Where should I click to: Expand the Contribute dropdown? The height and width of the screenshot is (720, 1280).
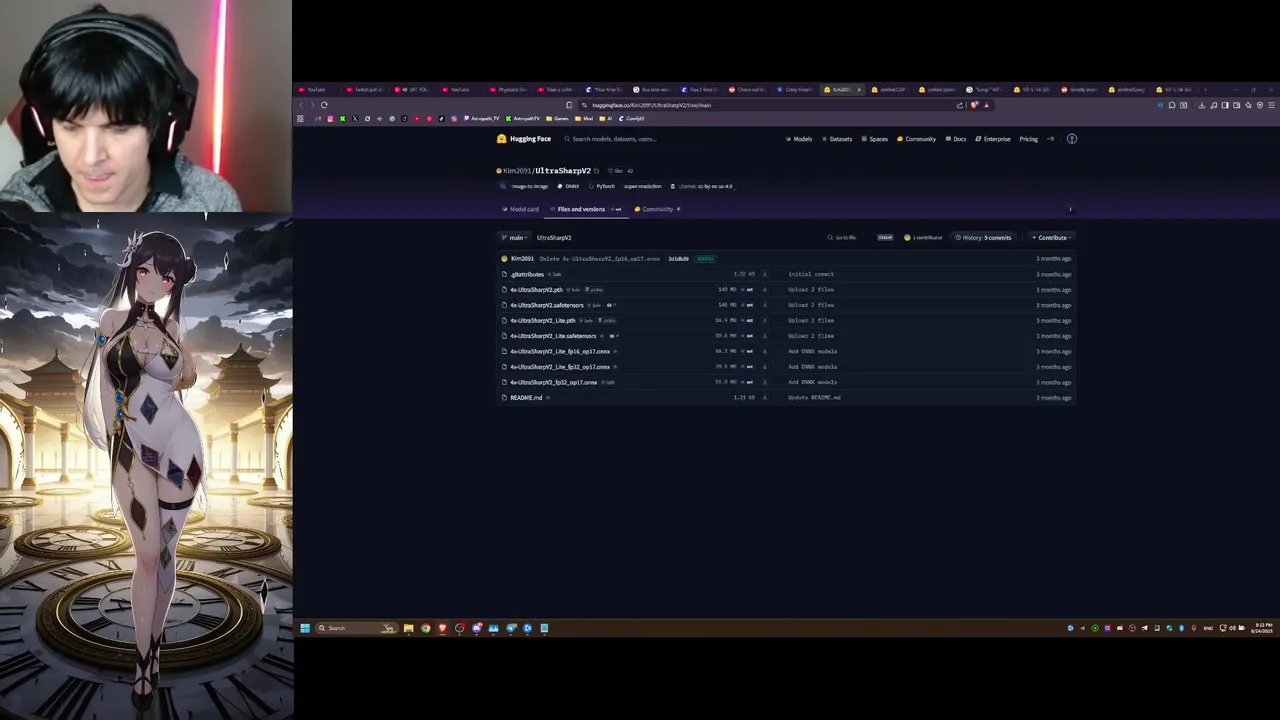(x=1052, y=238)
